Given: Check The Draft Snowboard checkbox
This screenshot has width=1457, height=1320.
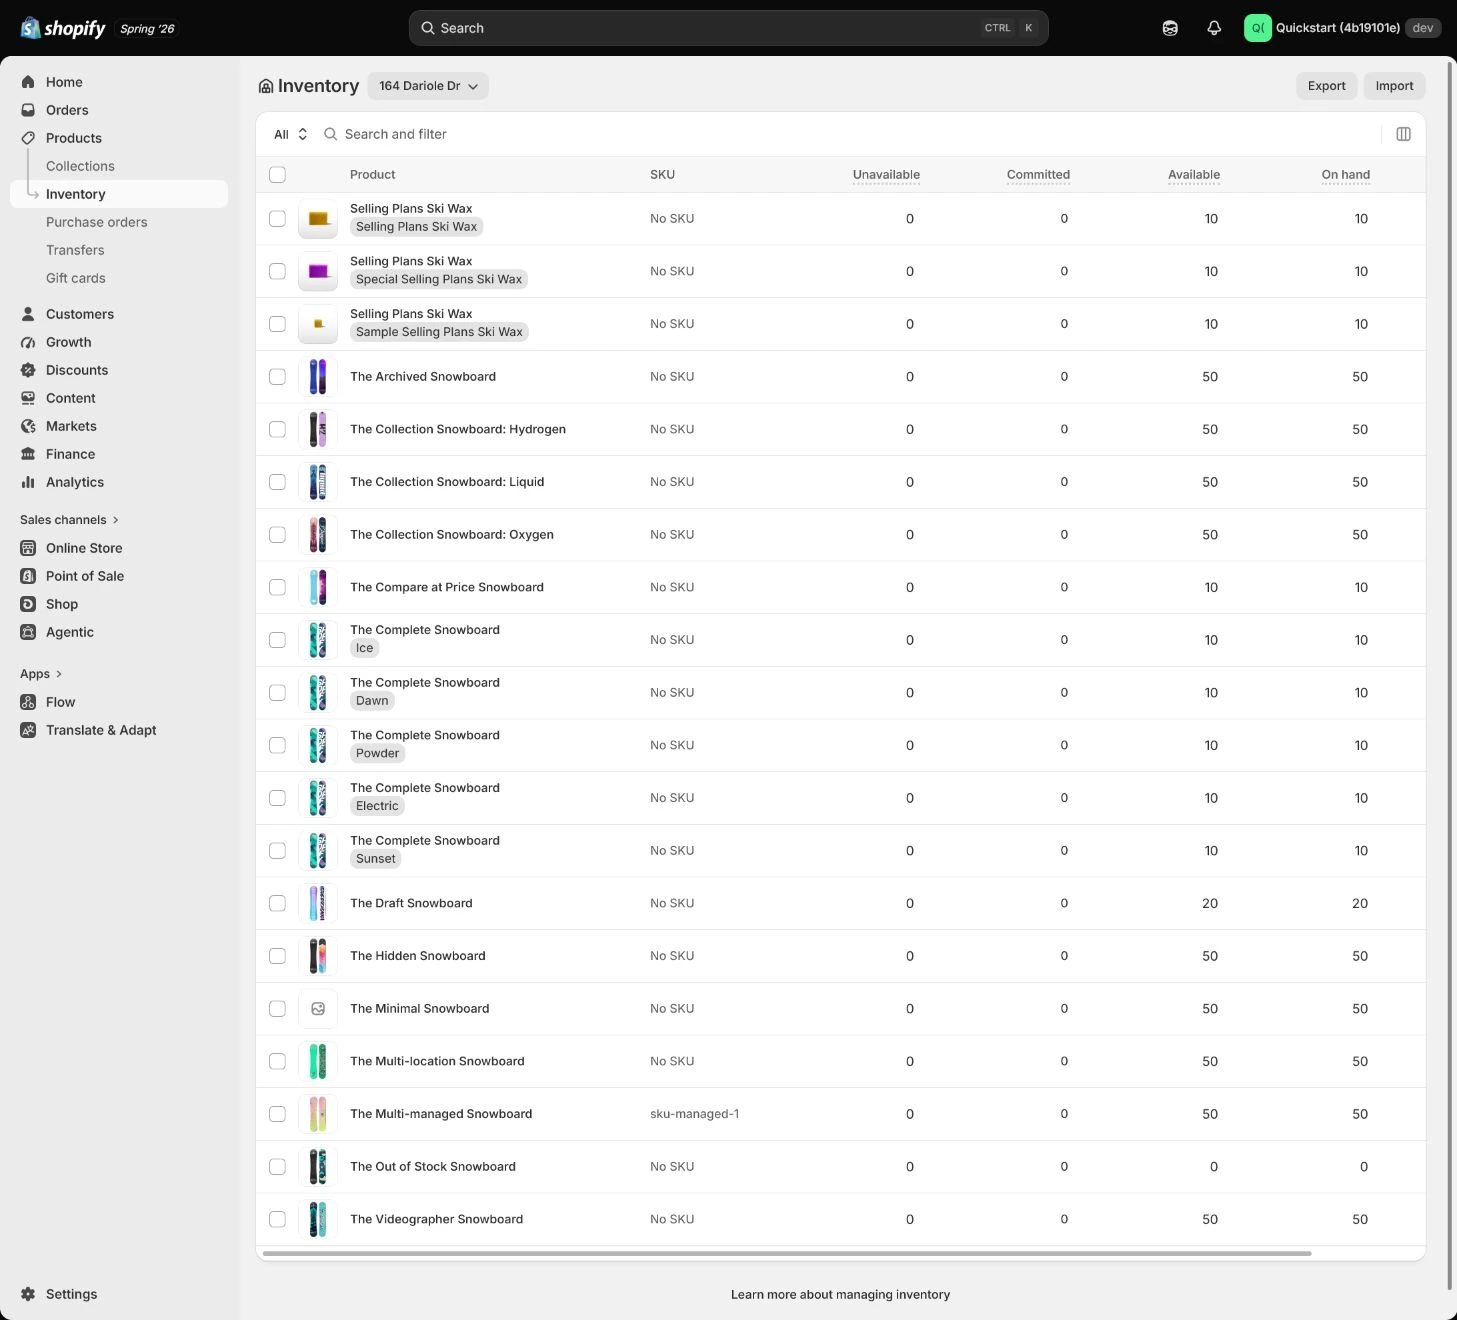Looking at the screenshot, I should [277, 903].
